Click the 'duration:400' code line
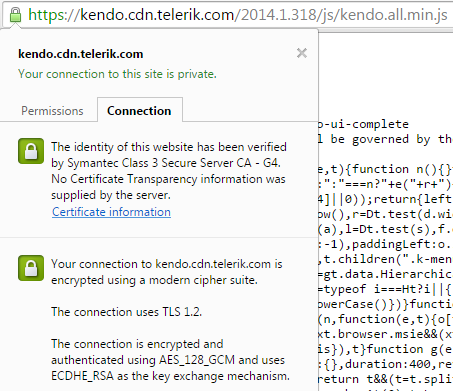 point(385,364)
